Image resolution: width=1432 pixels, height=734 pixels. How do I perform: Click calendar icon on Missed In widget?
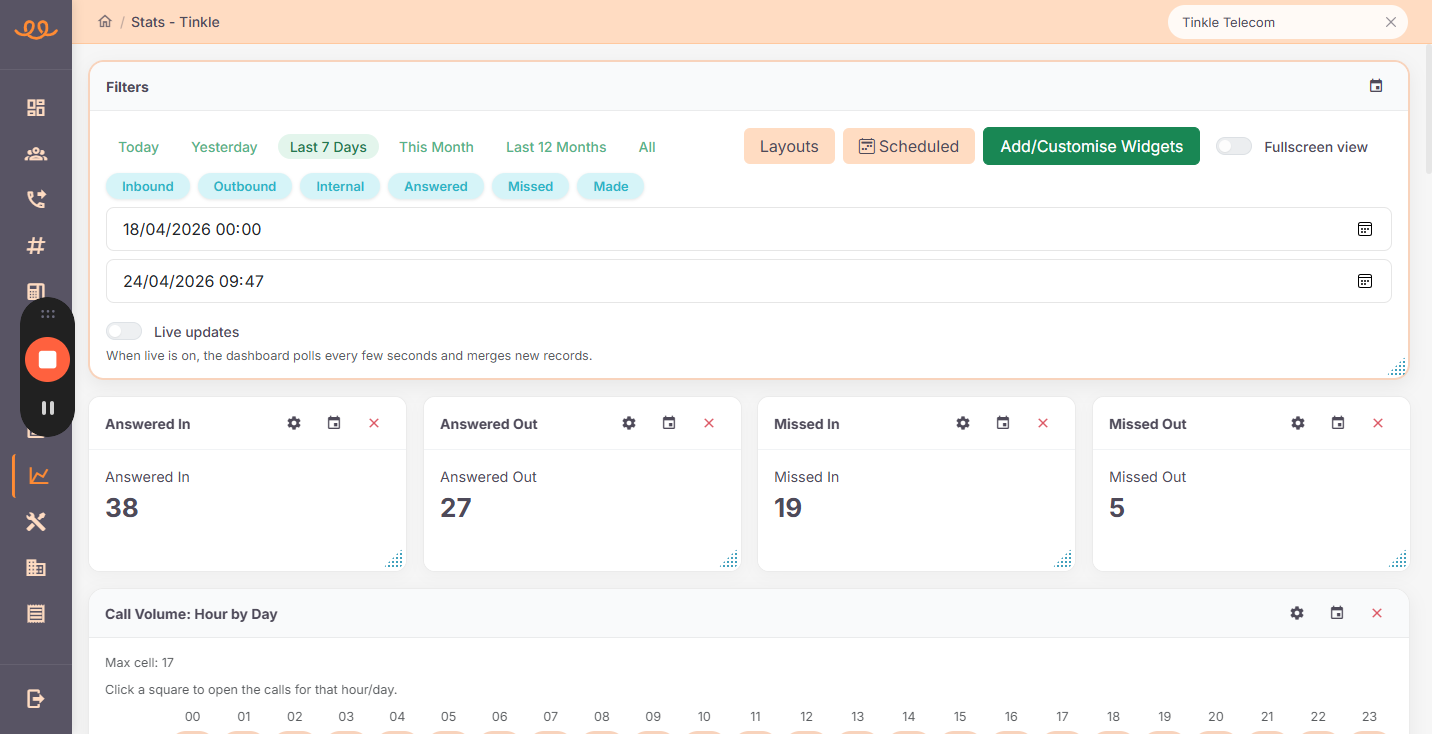pyautogui.click(x=1003, y=423)
